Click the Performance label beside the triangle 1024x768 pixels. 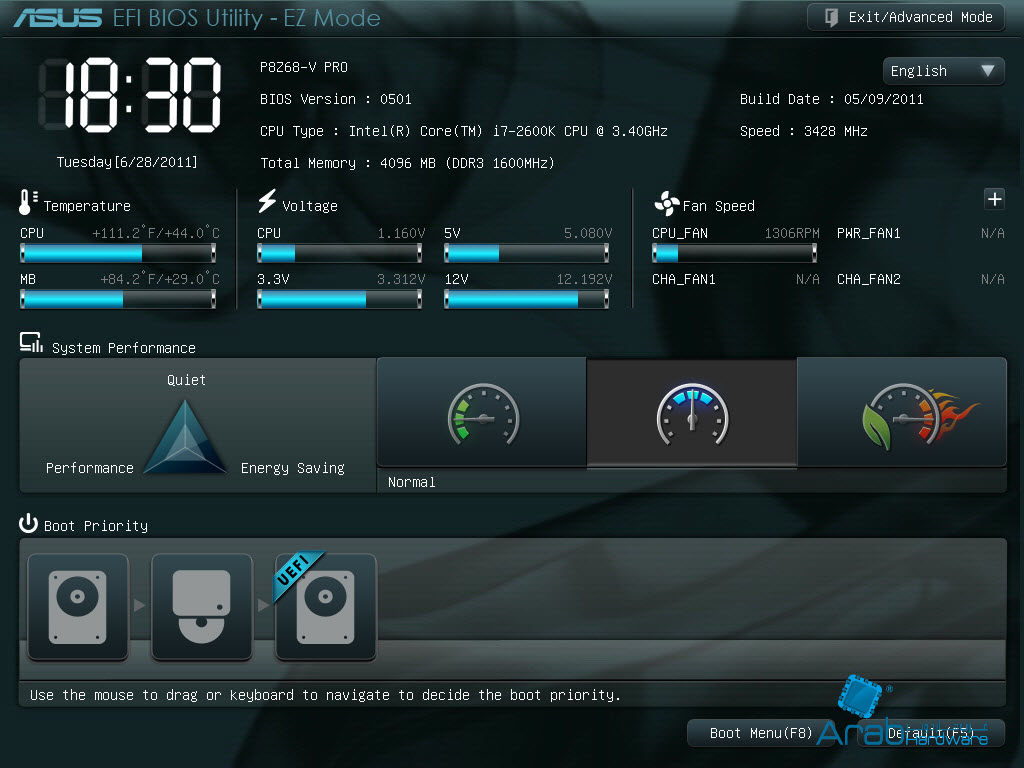89,468
